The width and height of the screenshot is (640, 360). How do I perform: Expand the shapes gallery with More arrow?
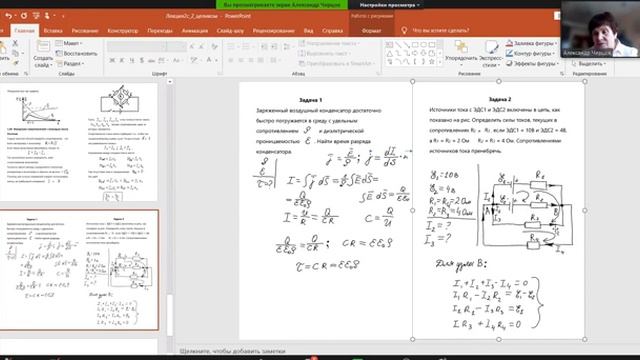(440, 62)
